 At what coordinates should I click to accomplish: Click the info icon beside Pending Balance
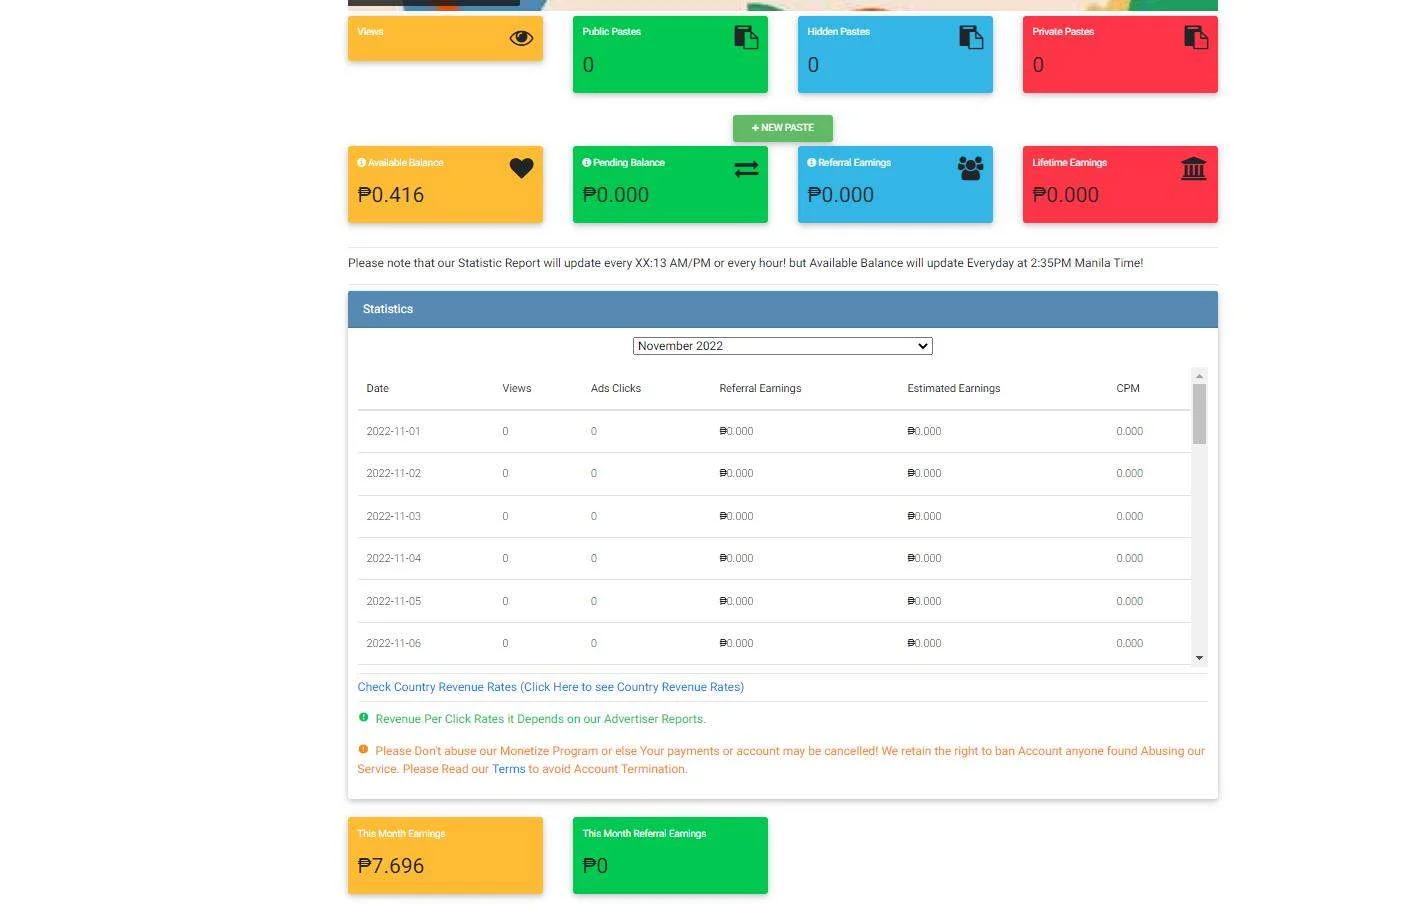coord(587,162)
